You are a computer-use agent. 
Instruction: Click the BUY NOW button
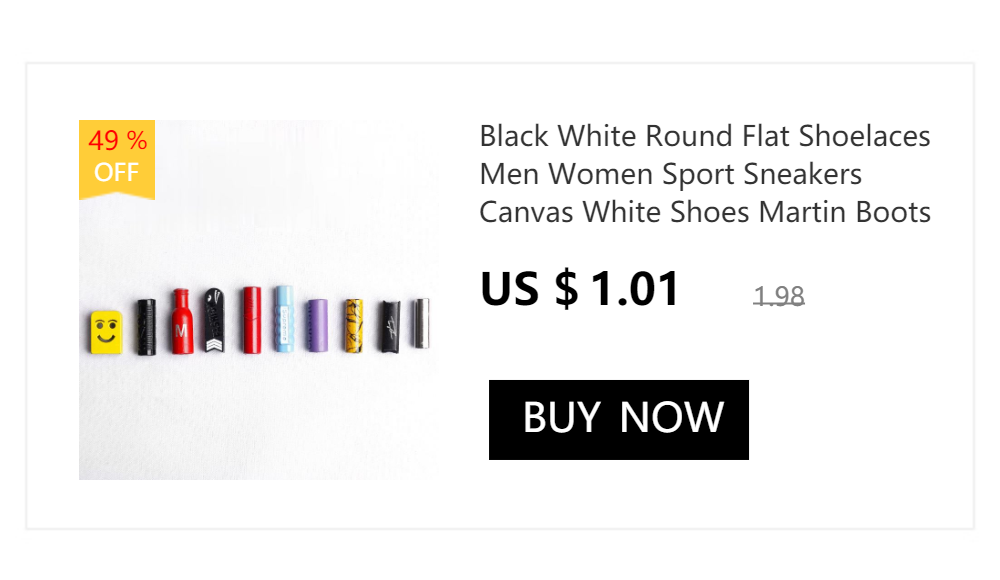(618, 419)
